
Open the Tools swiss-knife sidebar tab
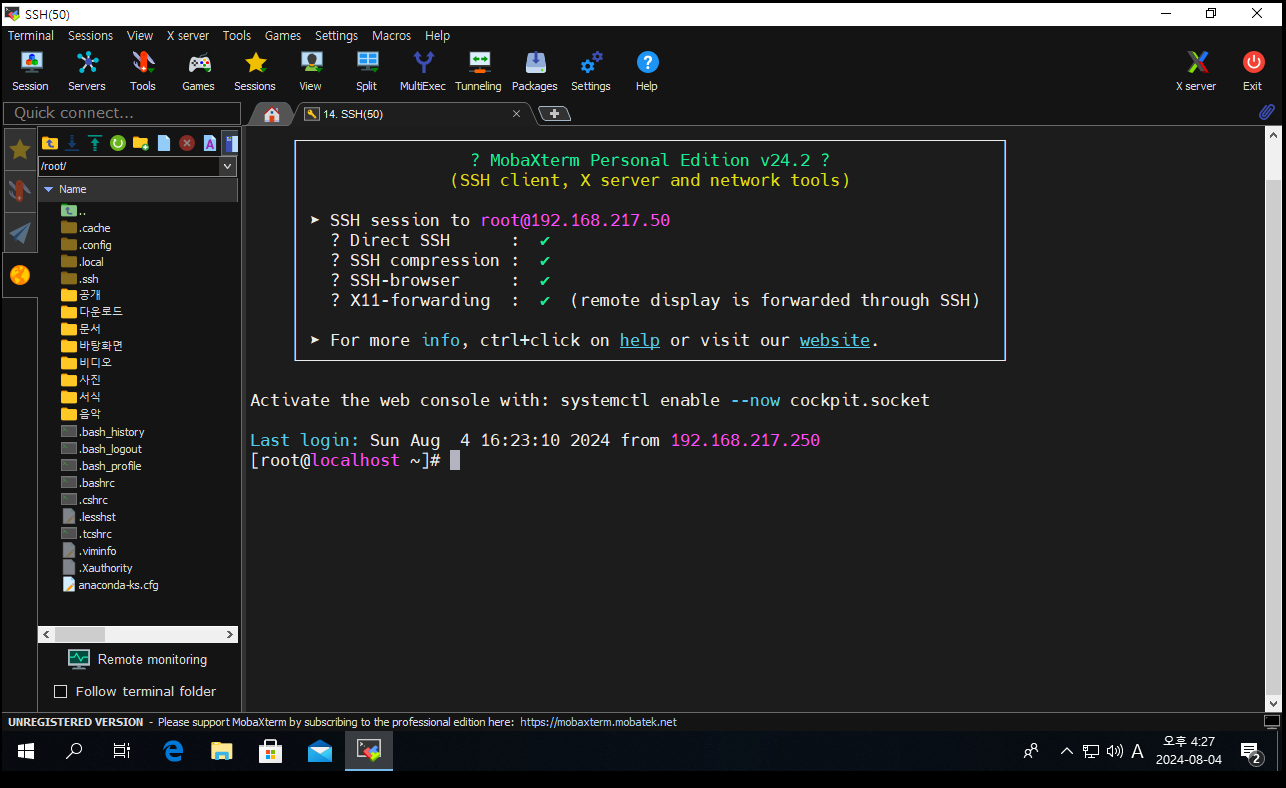20,191
